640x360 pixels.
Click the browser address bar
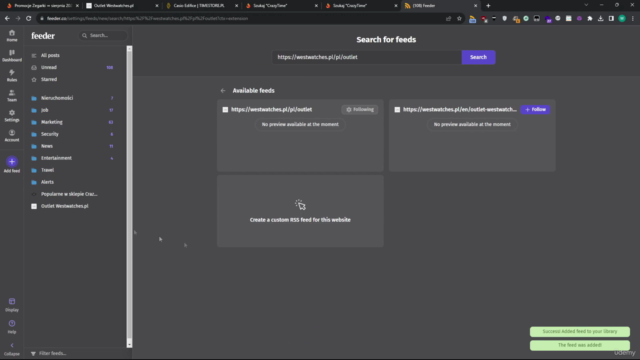[x=241, y=18]
